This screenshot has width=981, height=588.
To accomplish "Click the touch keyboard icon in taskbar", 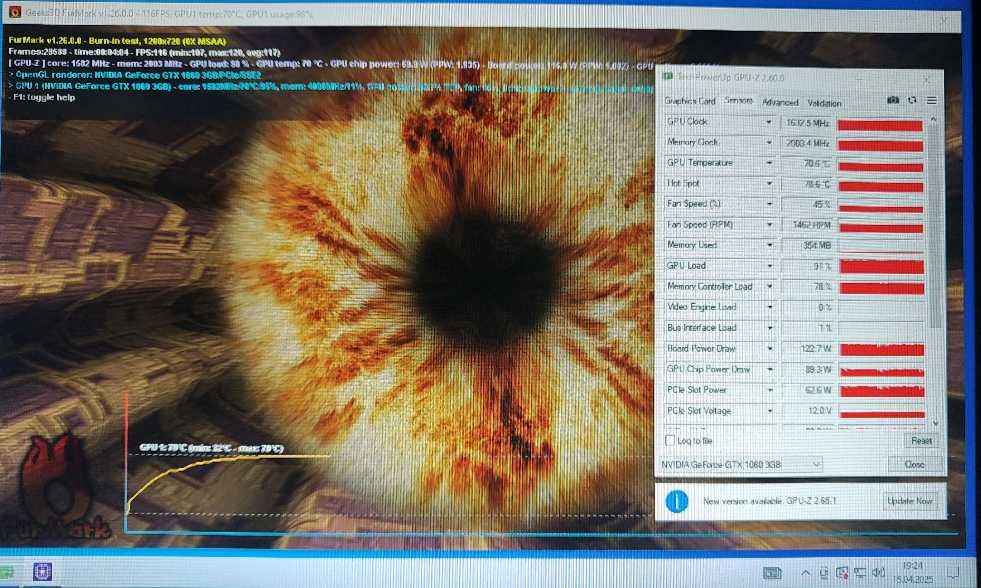I will pyautogui.click(x=772, y=572).
